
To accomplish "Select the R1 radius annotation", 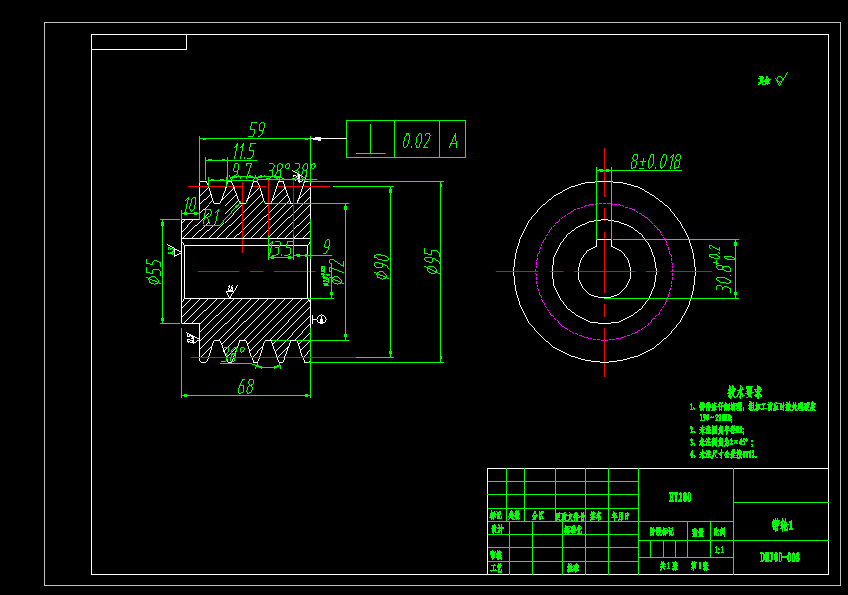I will pos(211,217).
